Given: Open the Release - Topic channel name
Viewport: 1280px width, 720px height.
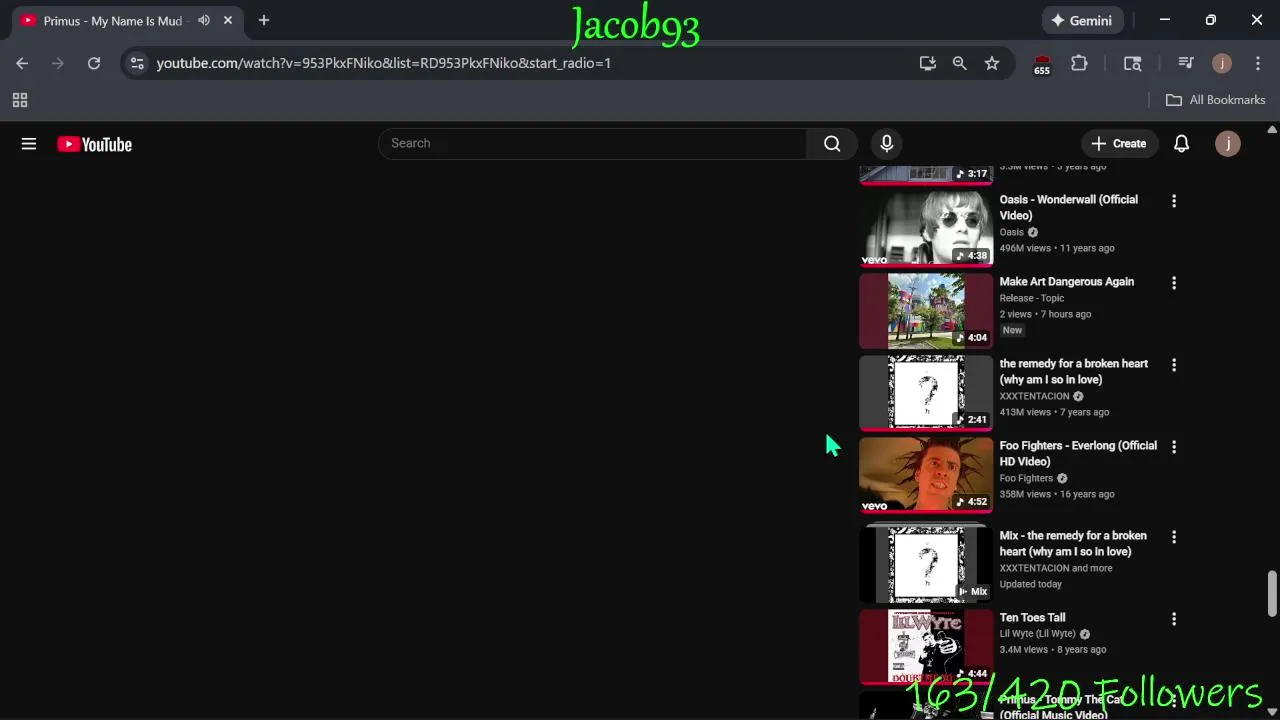Looking at the screenshot, I should (1032, 298).
